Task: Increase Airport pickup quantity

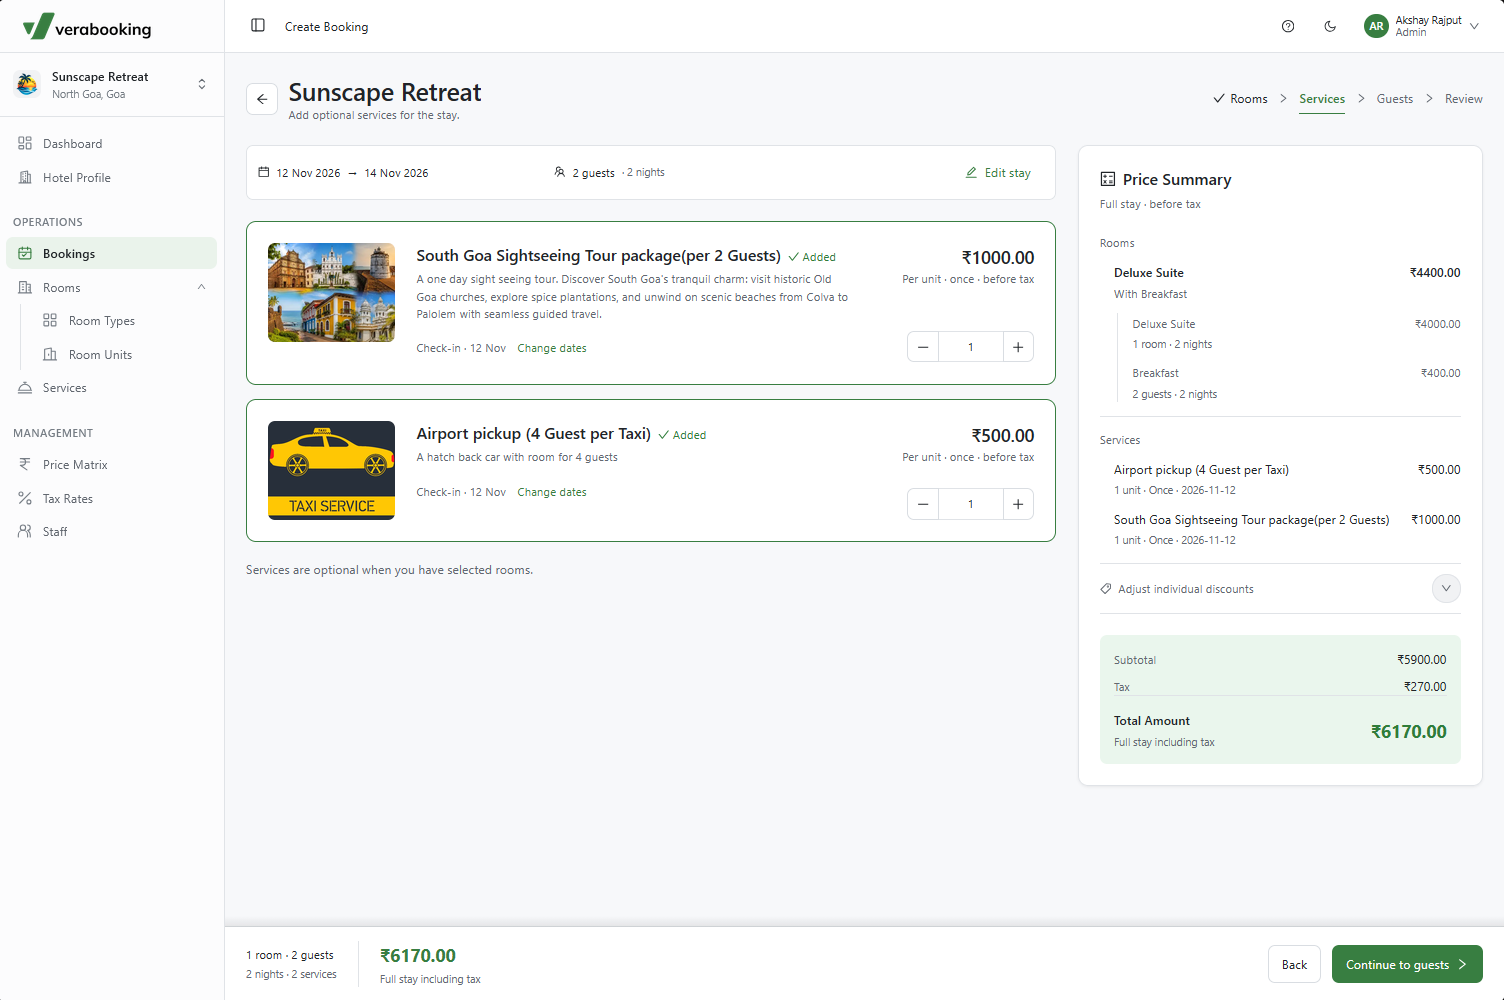Action: coord(1018,504)
